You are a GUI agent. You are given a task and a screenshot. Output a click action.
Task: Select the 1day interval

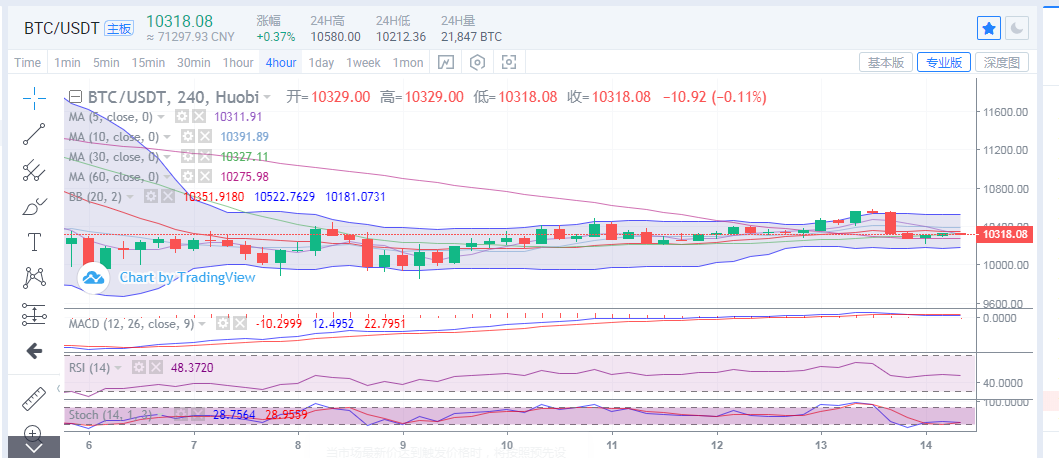click(321, 63)
